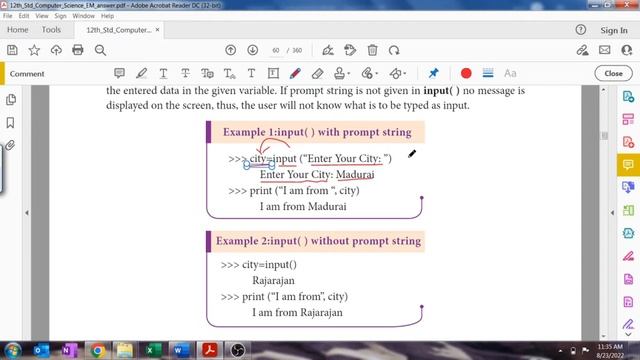
Task: Change the red annotation color swatch
Action: point(466,73)
